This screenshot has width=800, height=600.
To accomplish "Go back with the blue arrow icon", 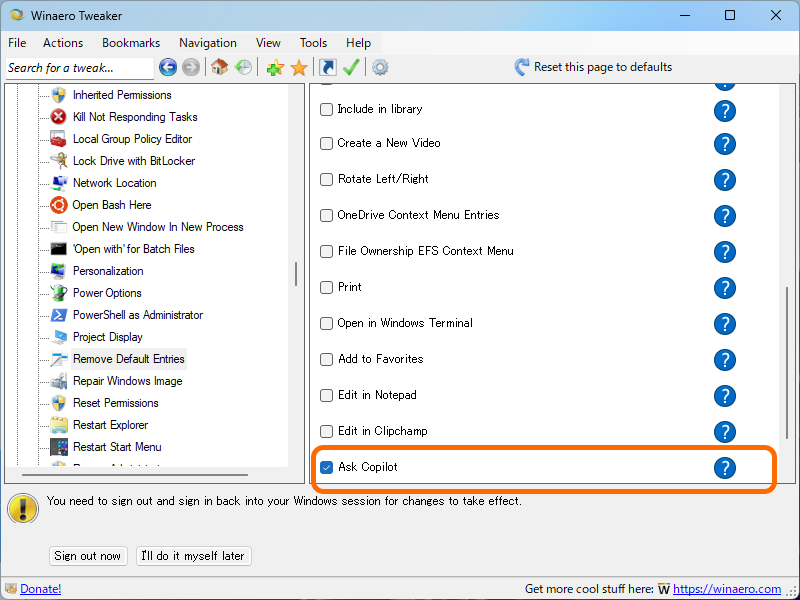I will 168,67.
